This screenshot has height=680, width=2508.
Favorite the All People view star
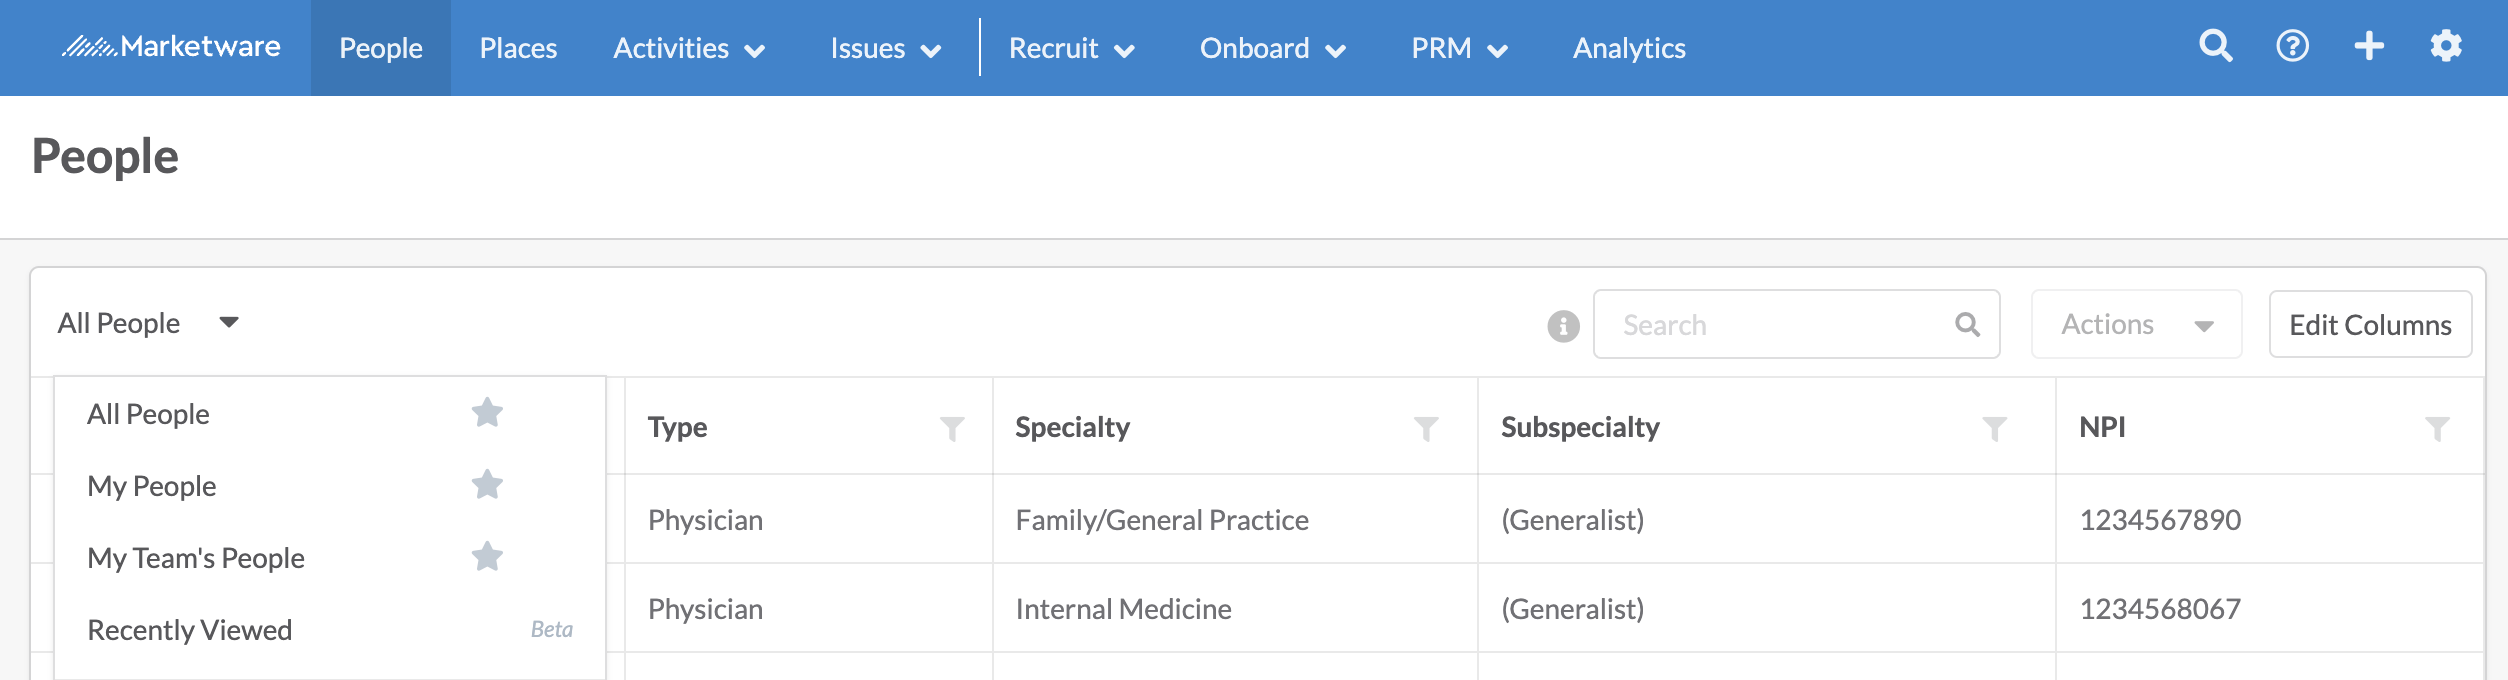click(x=487, y=412)
